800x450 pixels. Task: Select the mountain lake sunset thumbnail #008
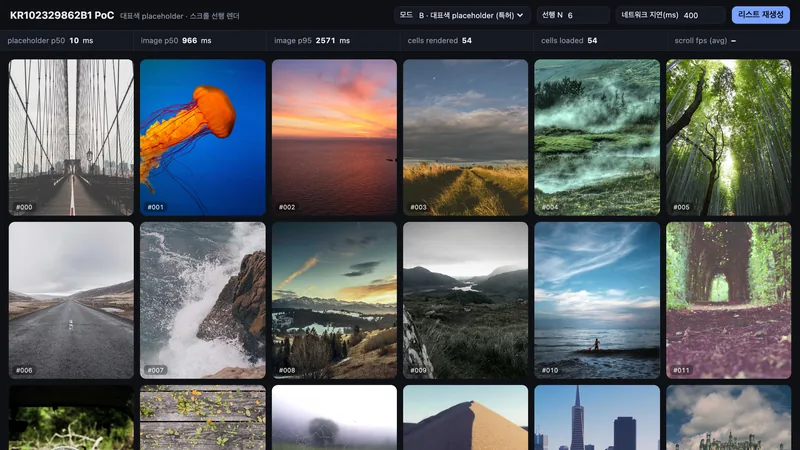pyautogui.click(x=334, y=300)
